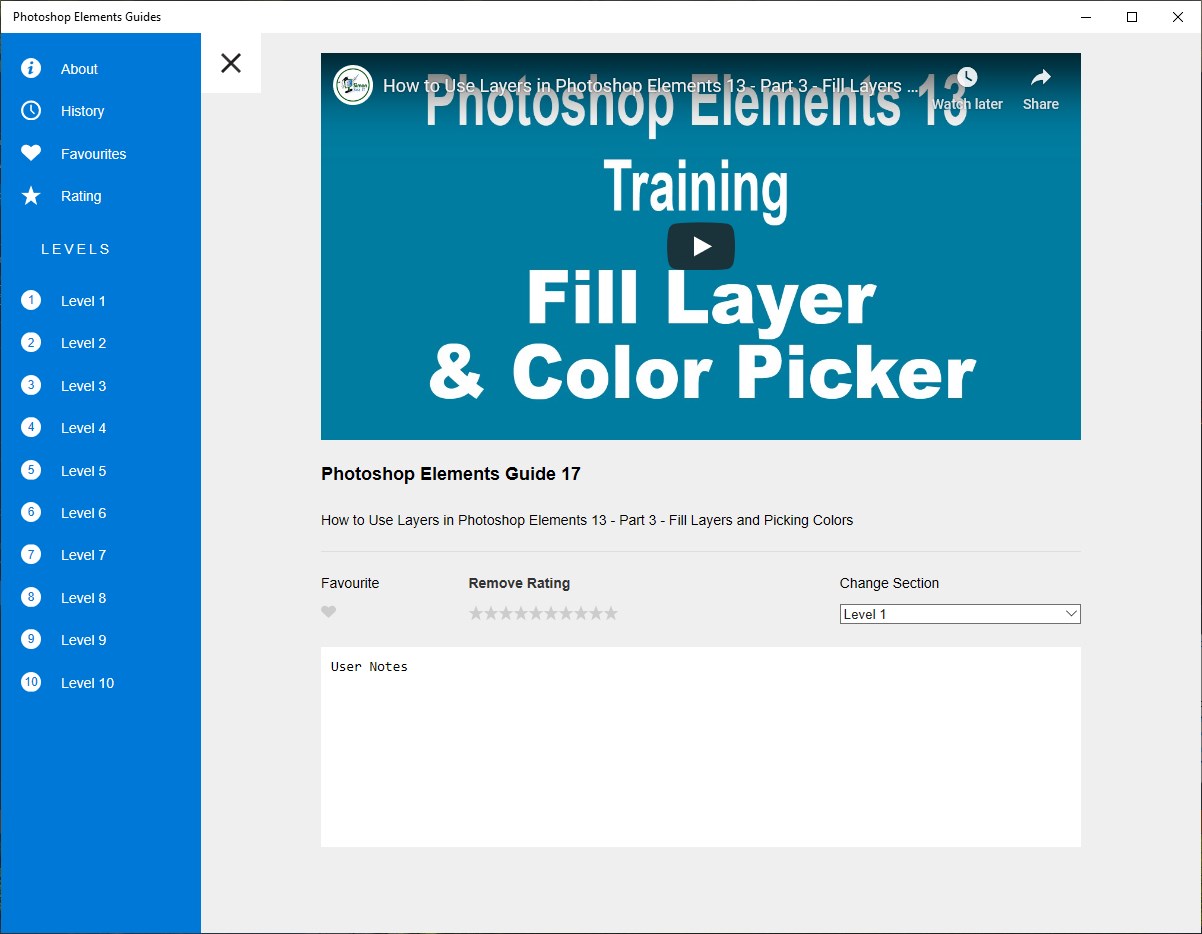Maximize the Photoshop Elements Guides window

(x=1132, y=17)
